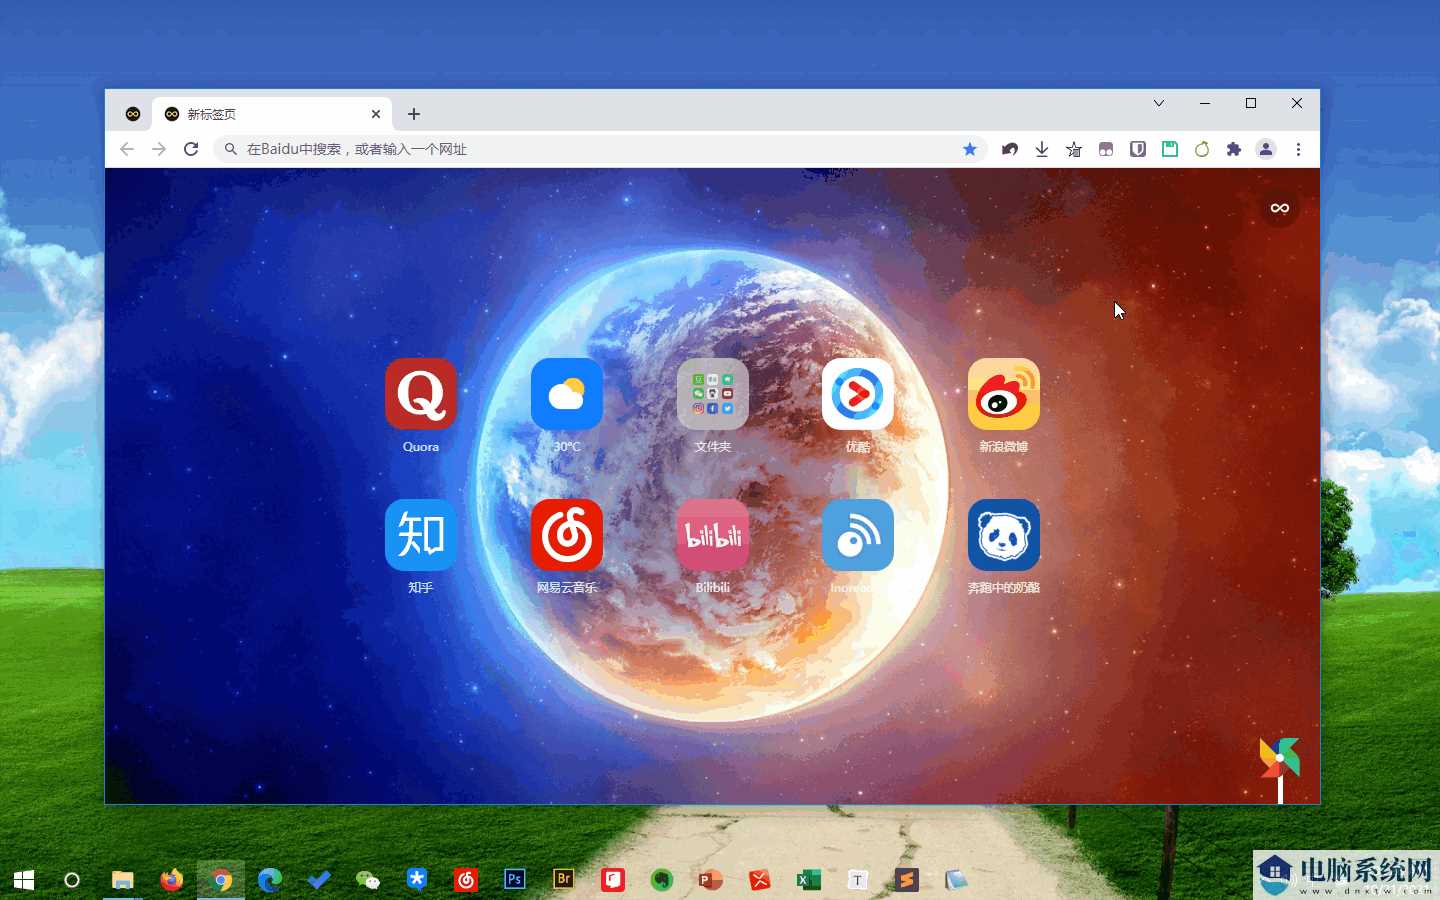The image size is (1440, 900).
Task: Reload the page
Action: (x=191, y=149)
